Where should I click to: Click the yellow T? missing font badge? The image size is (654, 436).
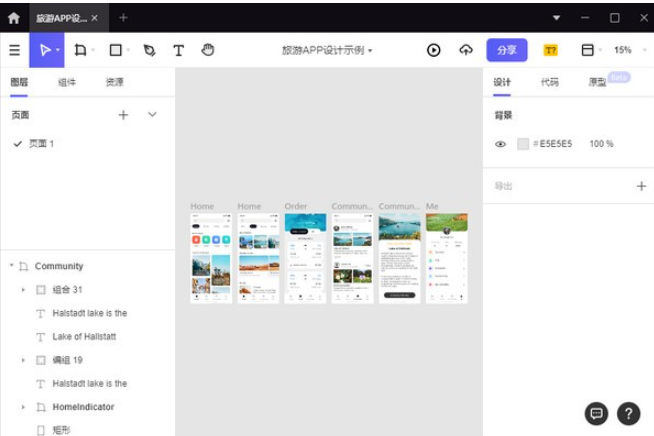coord(551,50)
